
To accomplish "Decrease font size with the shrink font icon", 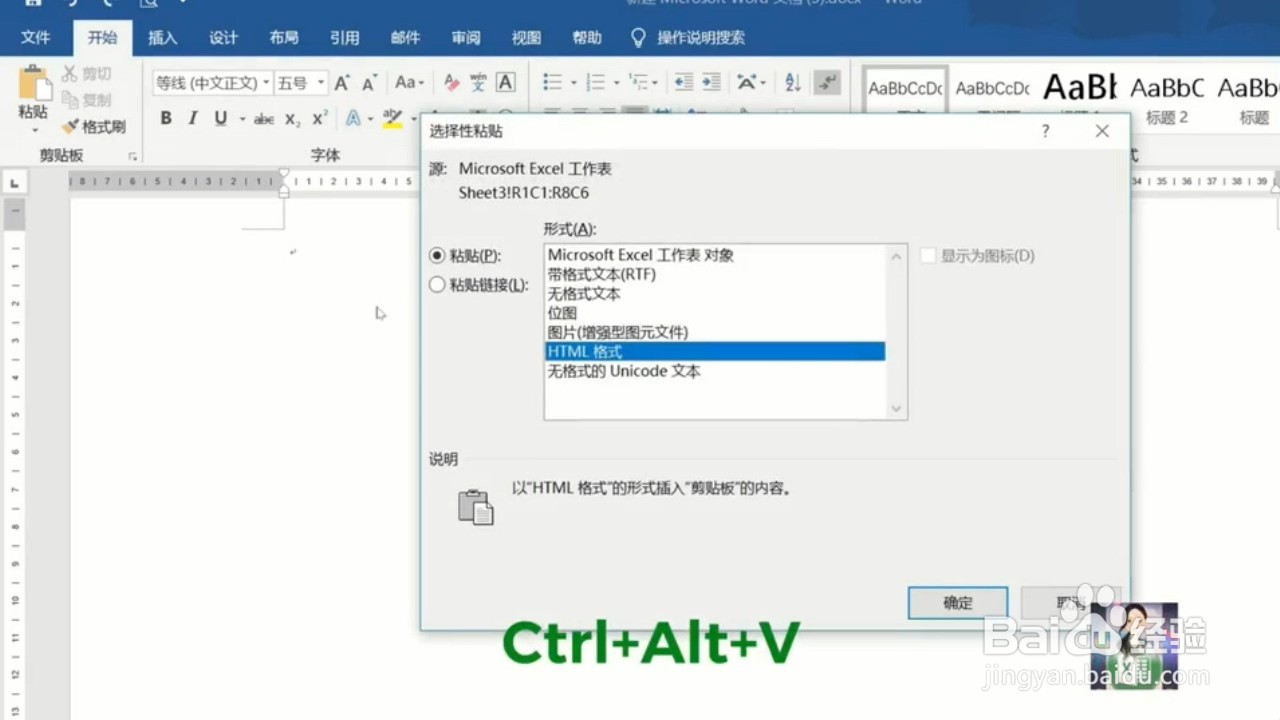I will pos(369,83).
